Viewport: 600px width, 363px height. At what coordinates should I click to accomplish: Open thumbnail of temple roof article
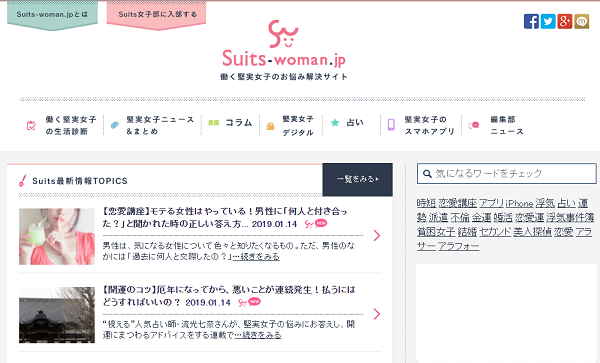(57, 315)
